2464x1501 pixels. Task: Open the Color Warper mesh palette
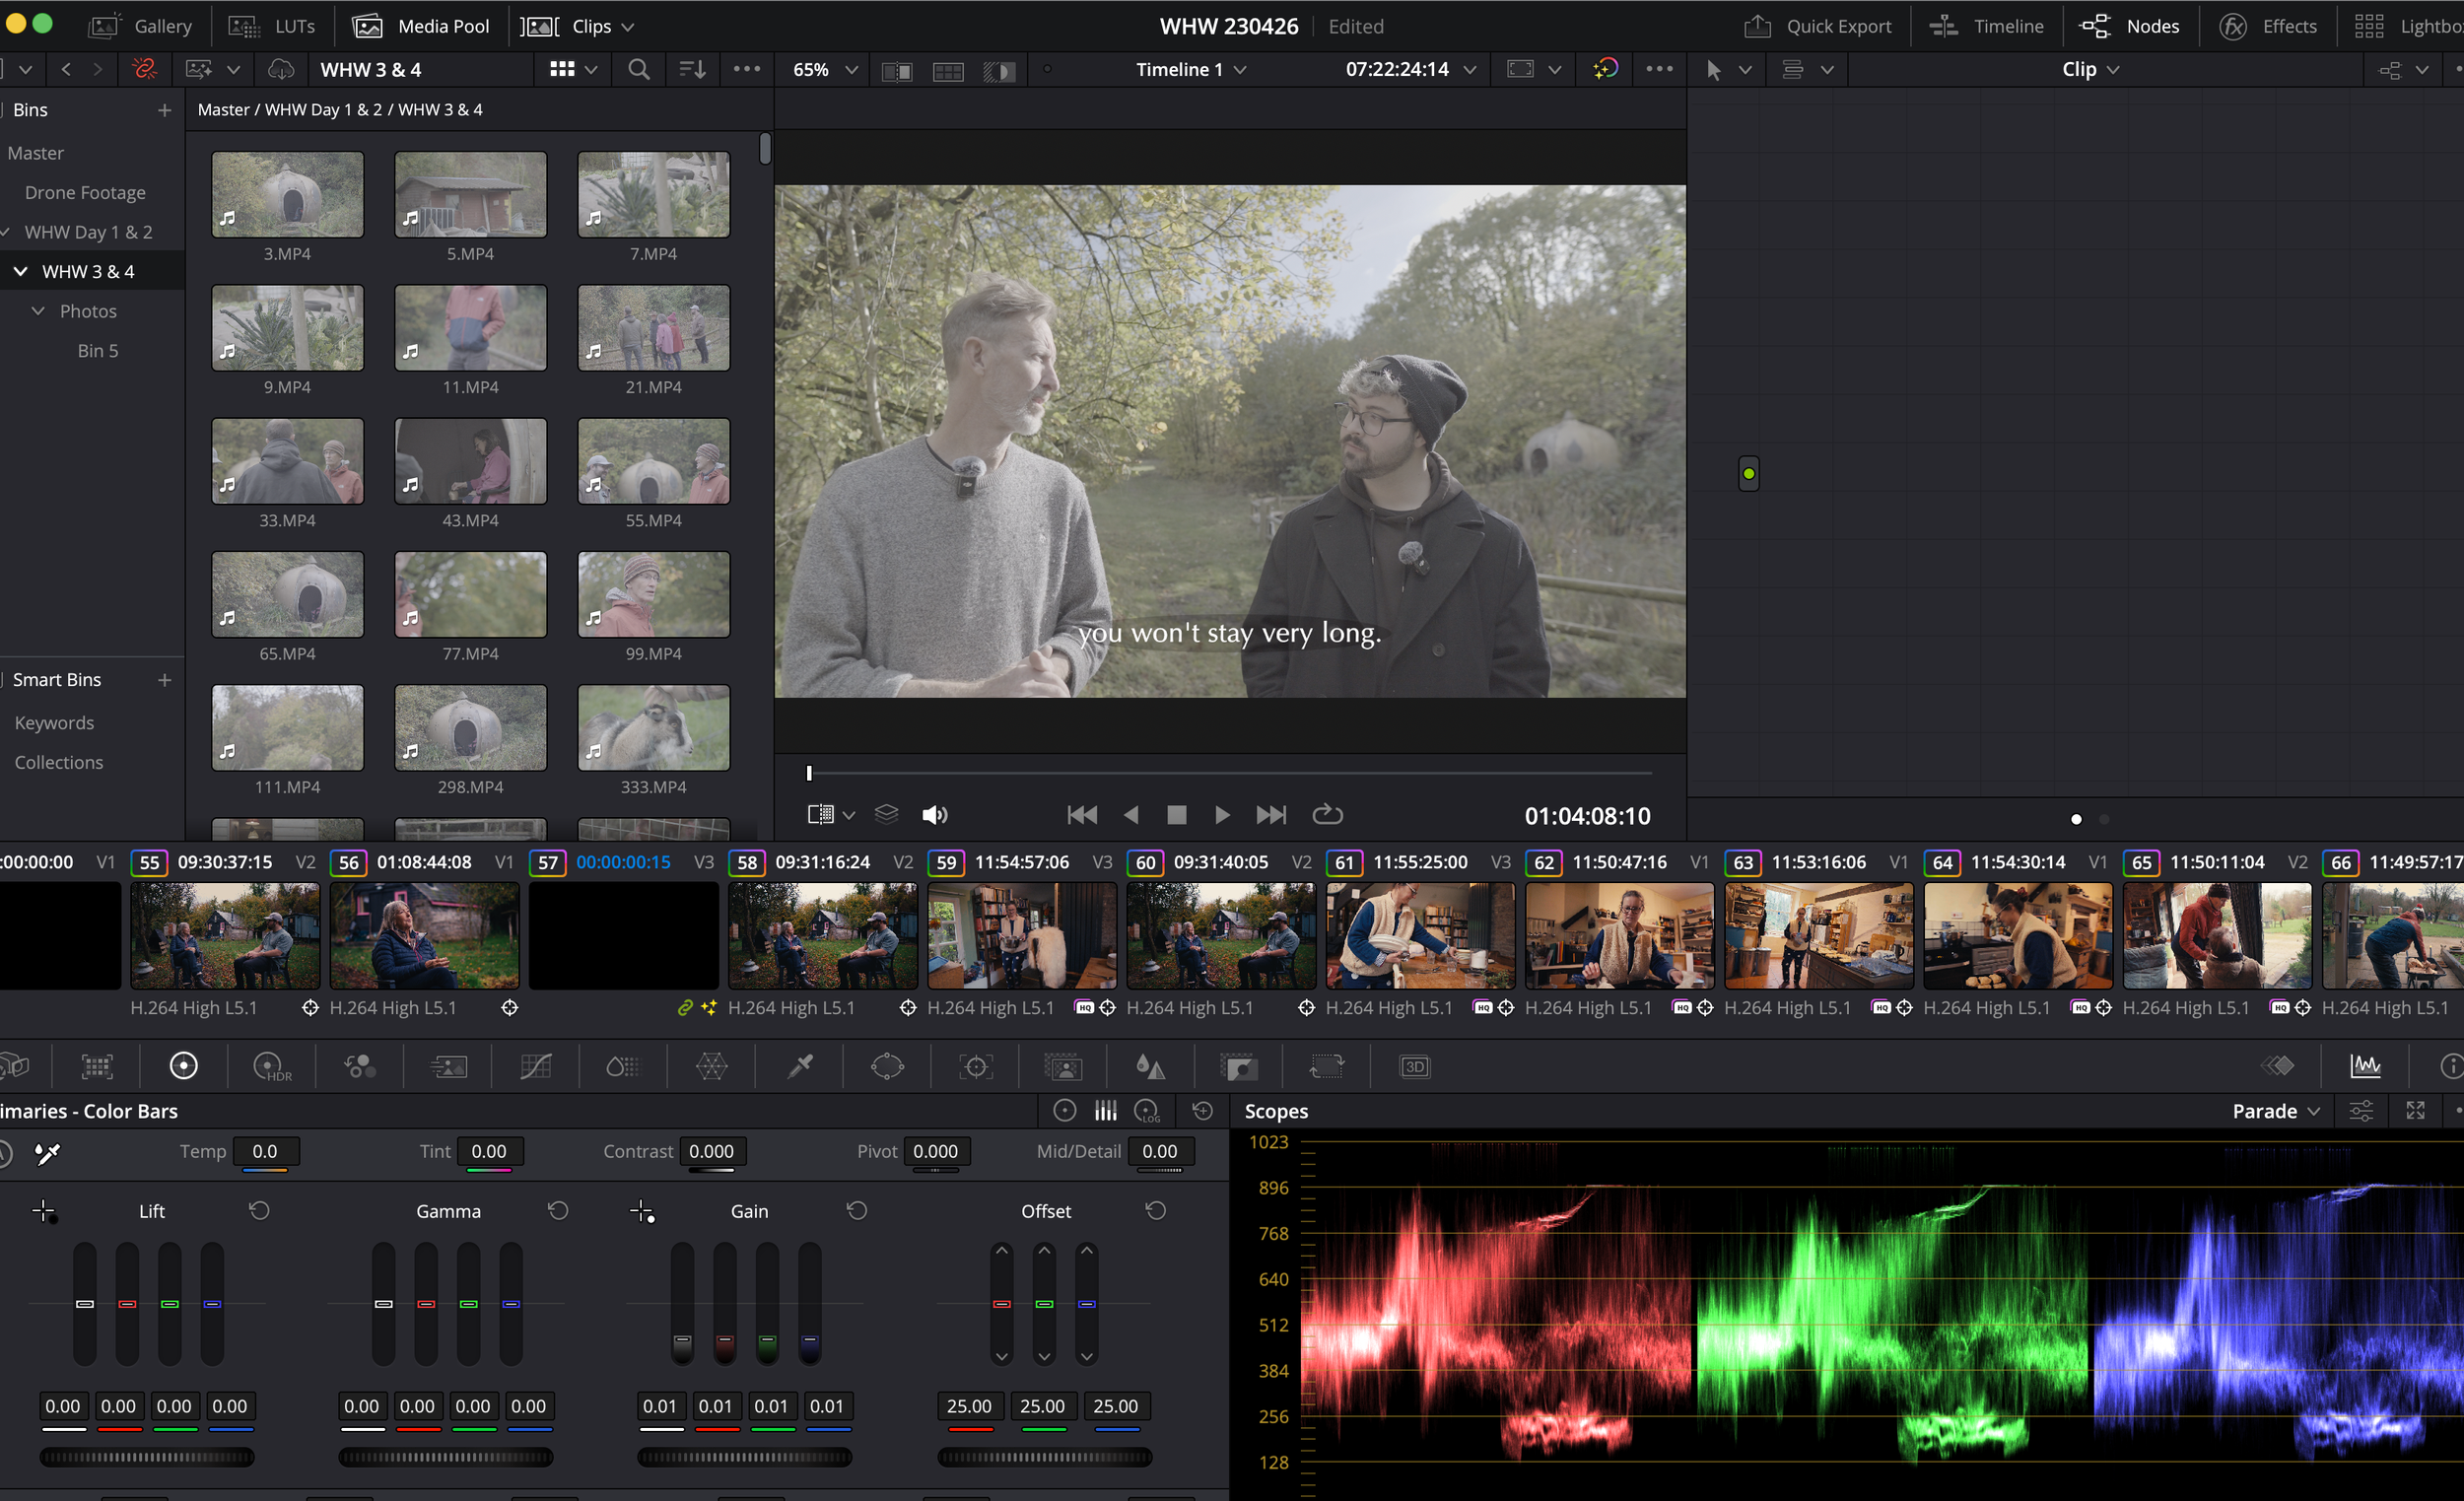pos(711,1067)
